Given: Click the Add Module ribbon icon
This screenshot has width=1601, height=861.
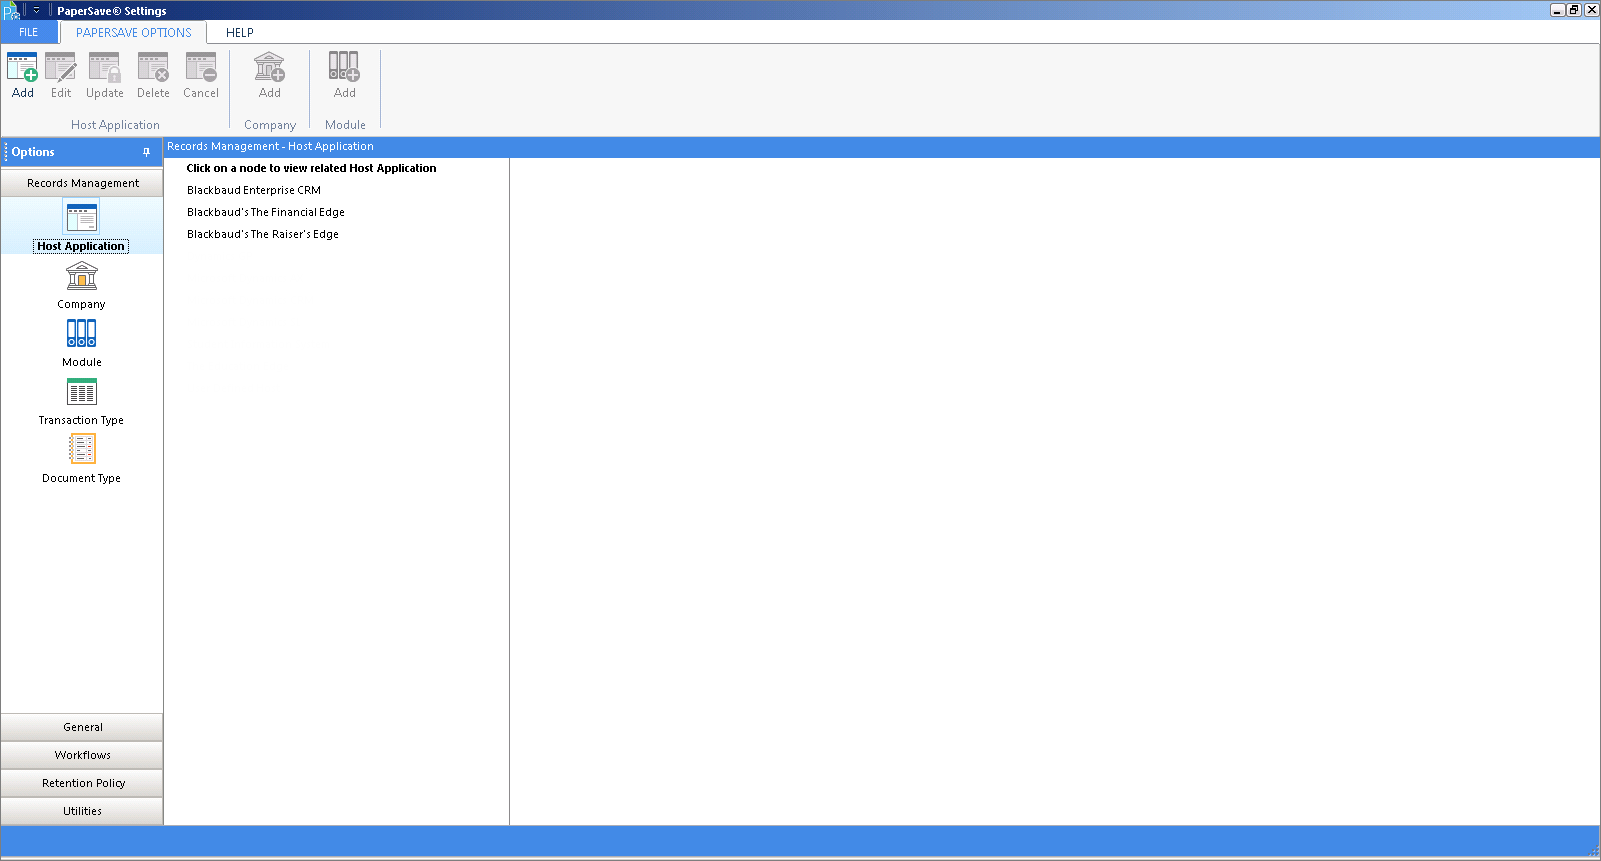Looking at the screenshot, I should click(345, 68).
